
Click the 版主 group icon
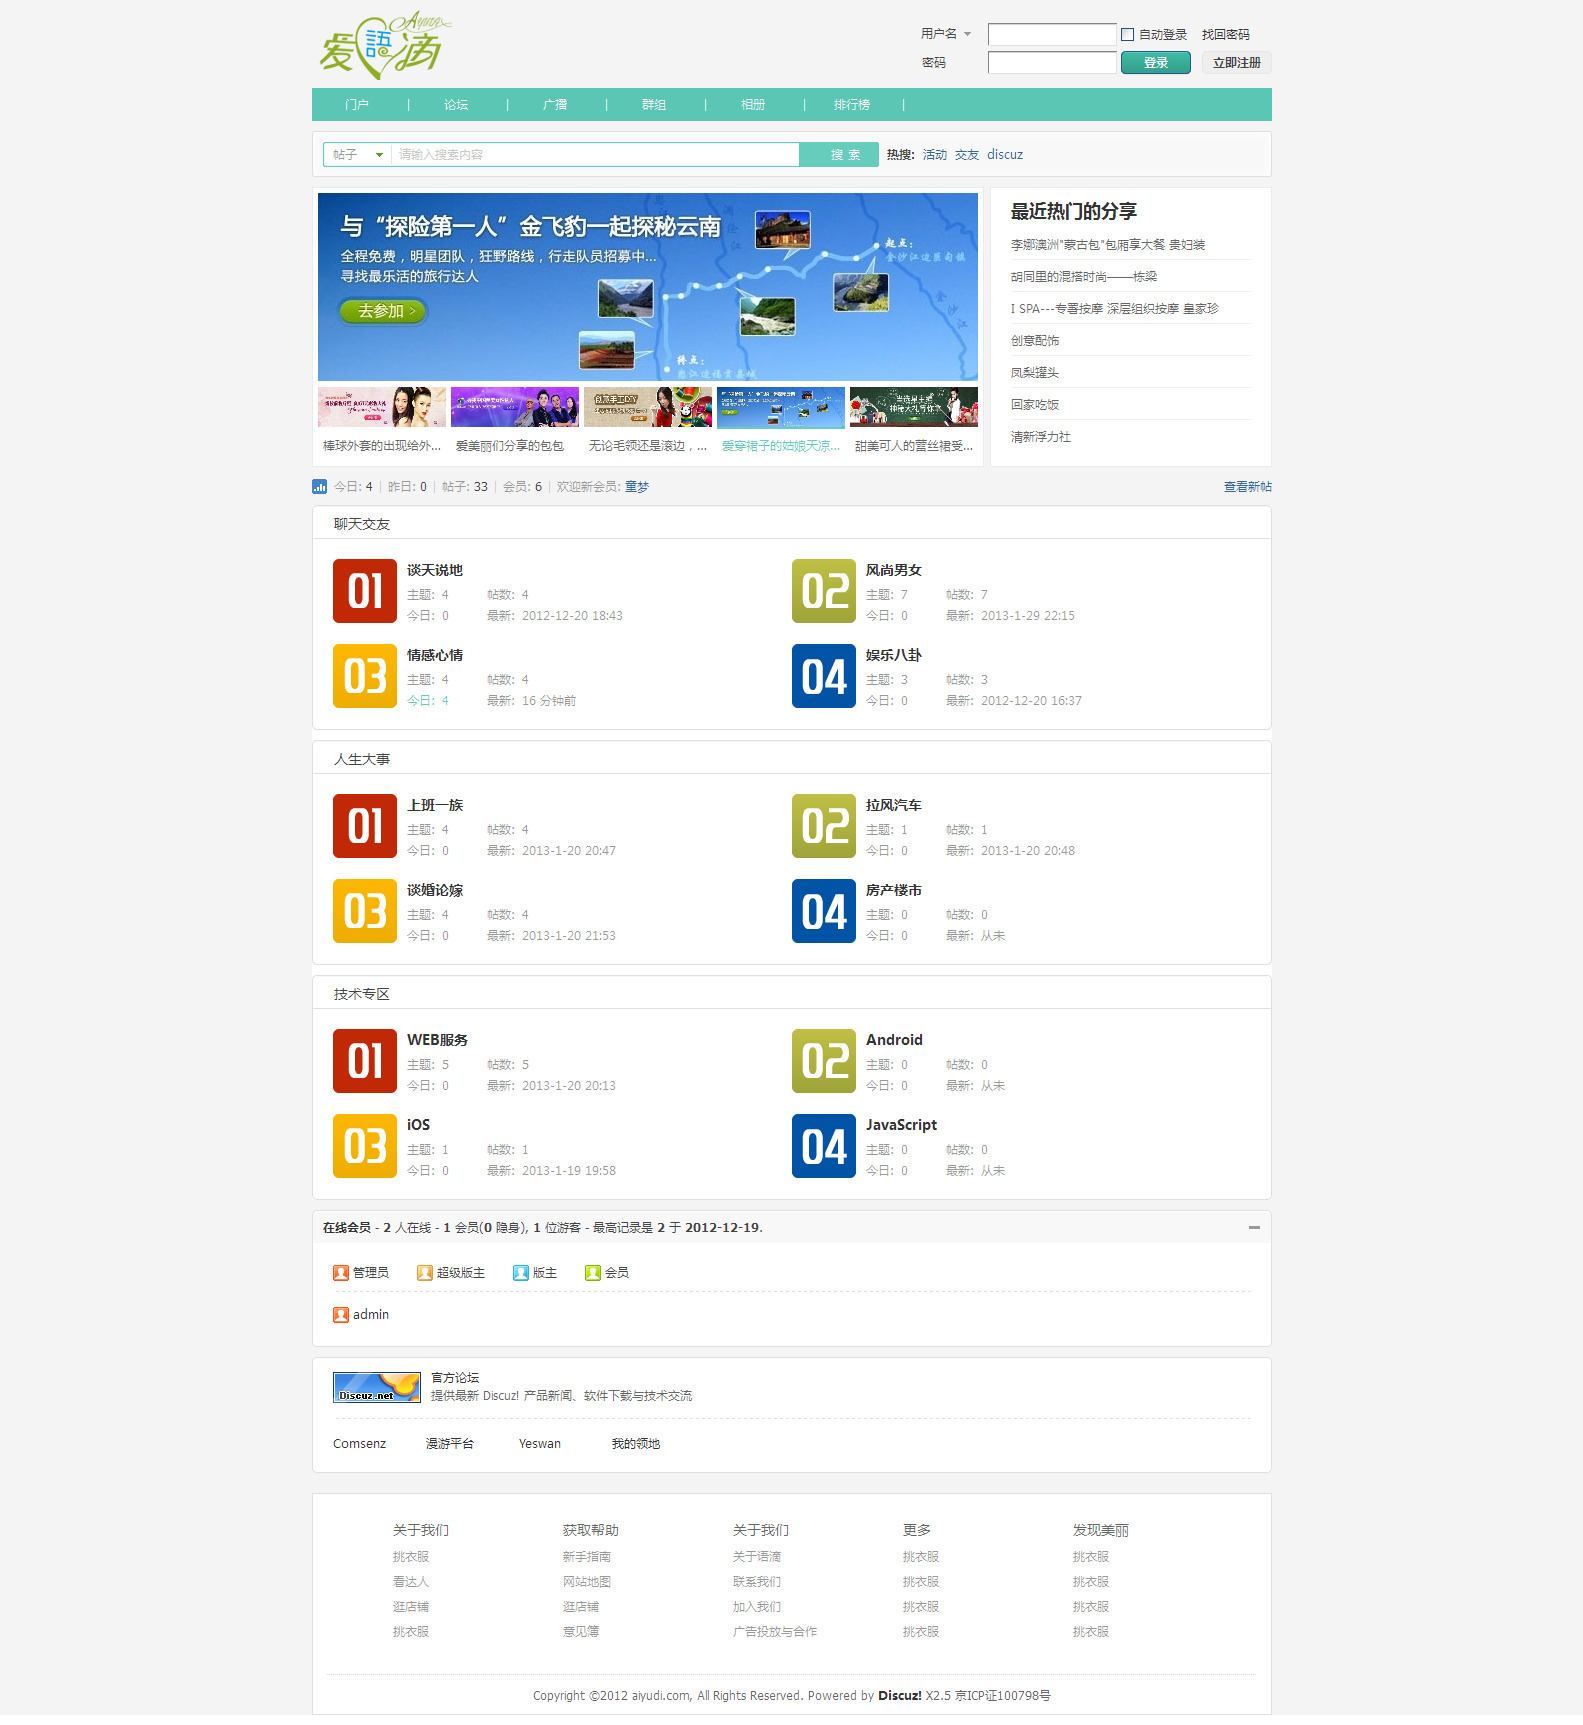coord(521,1273)
